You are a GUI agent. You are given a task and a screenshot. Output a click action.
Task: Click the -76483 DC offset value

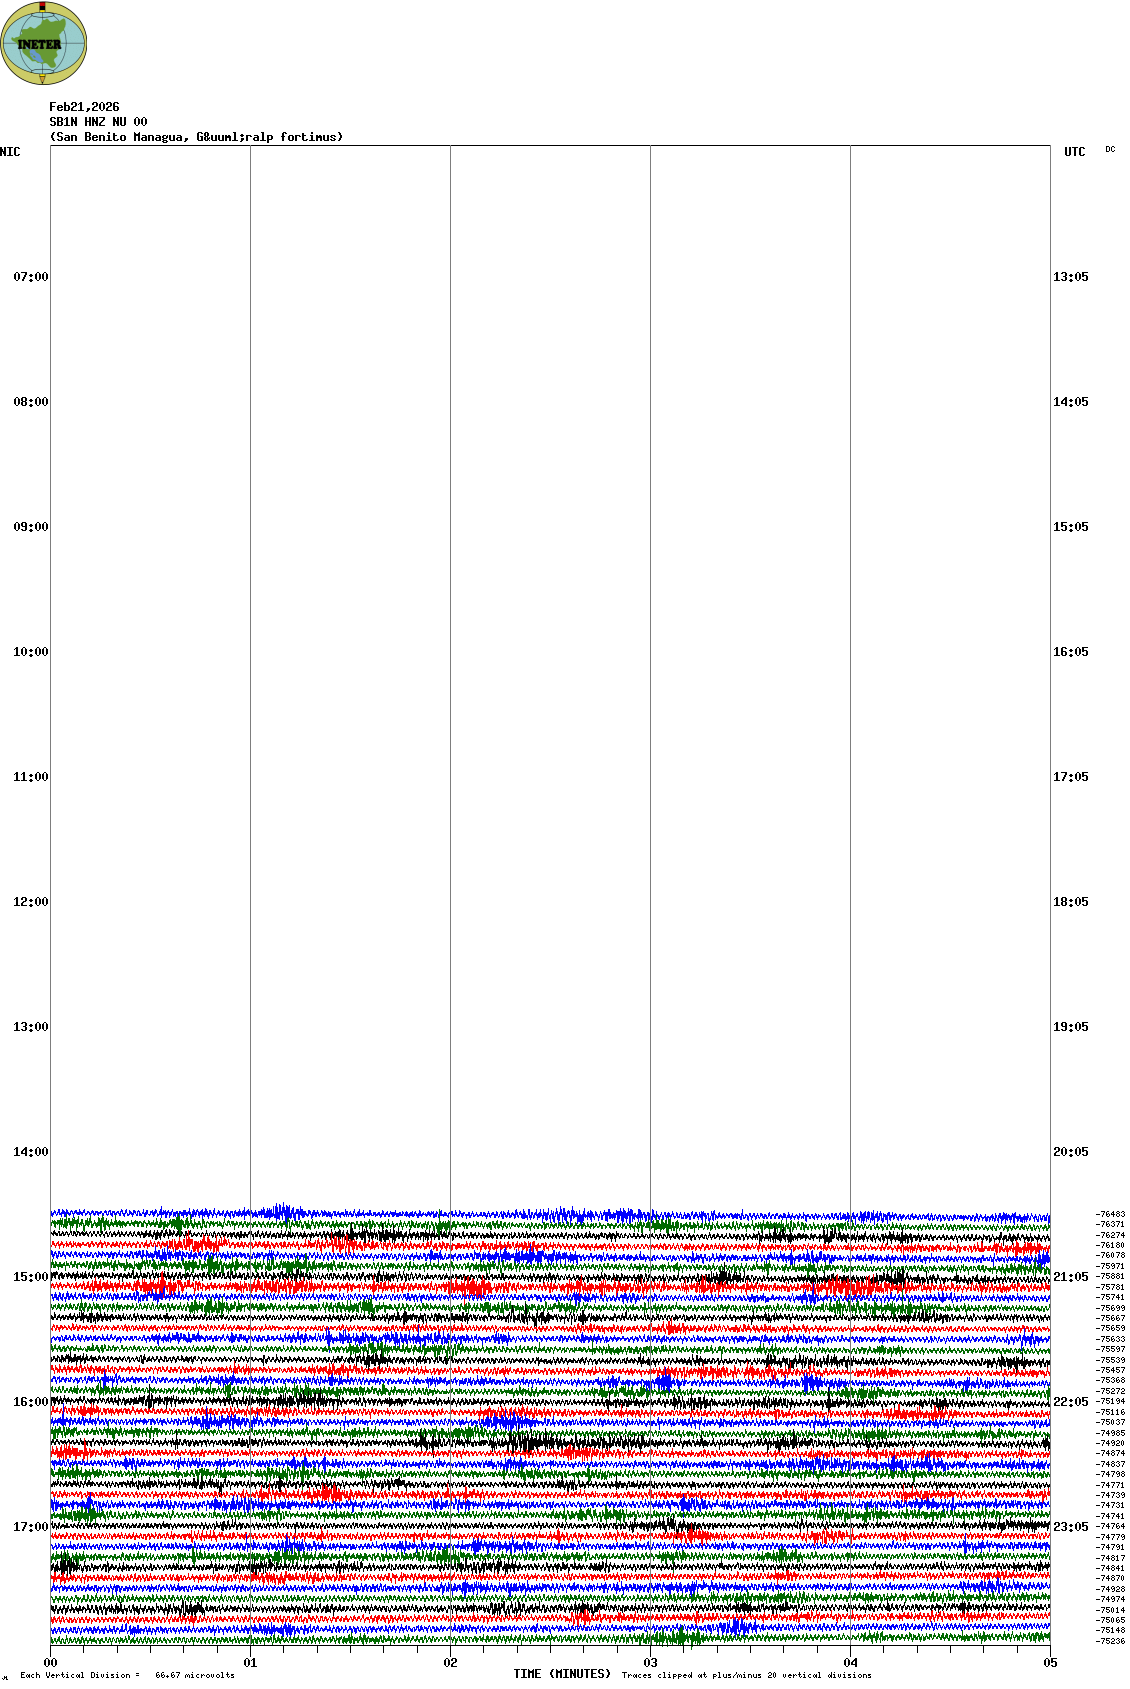tap(1110, 1214)
